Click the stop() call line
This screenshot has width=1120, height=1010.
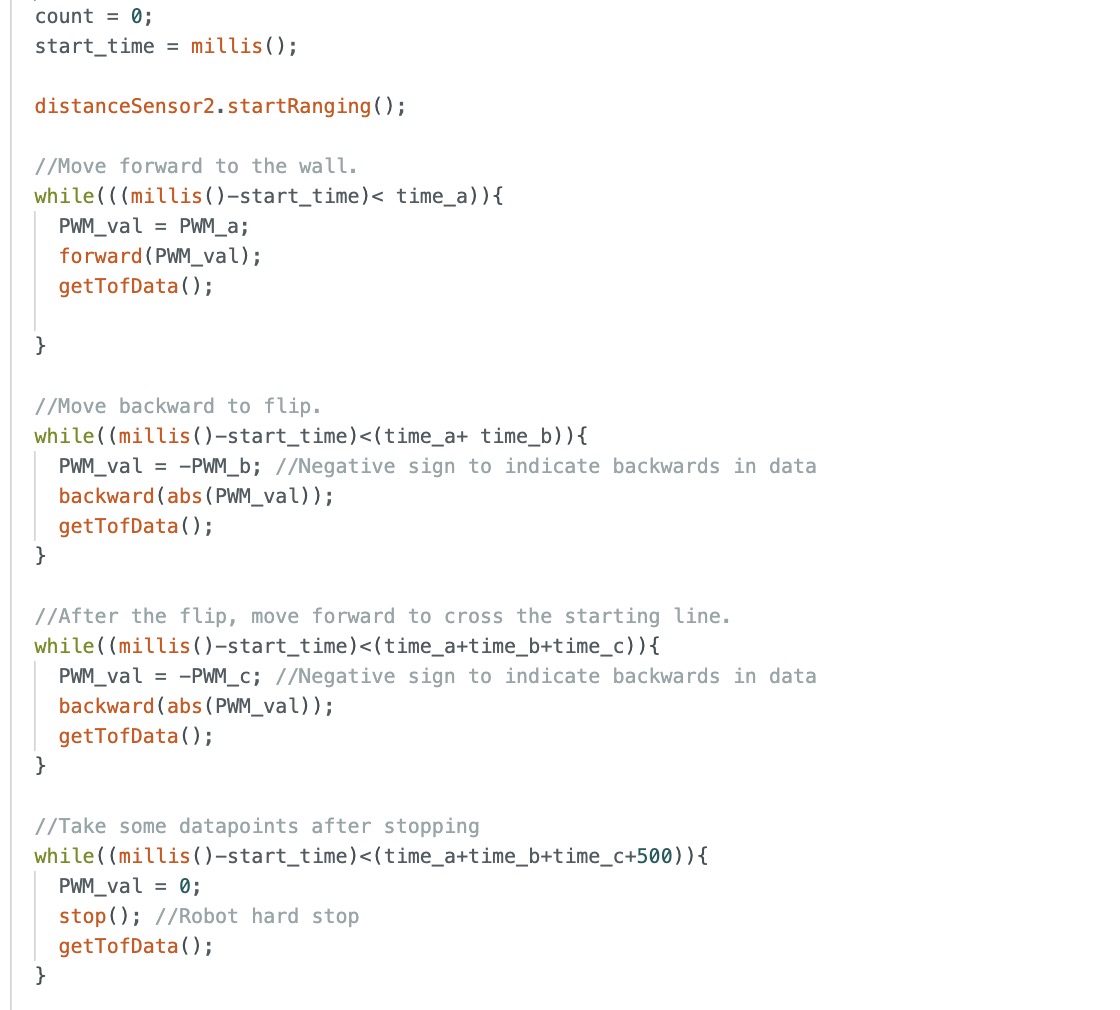(209, 916)
